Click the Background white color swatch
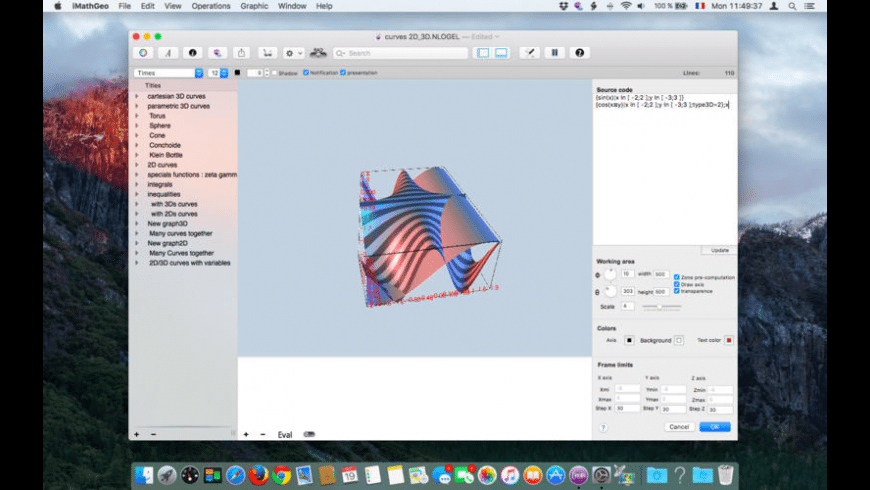The width and height of the screenshot is (870, 490). click(x=679, y=340)
